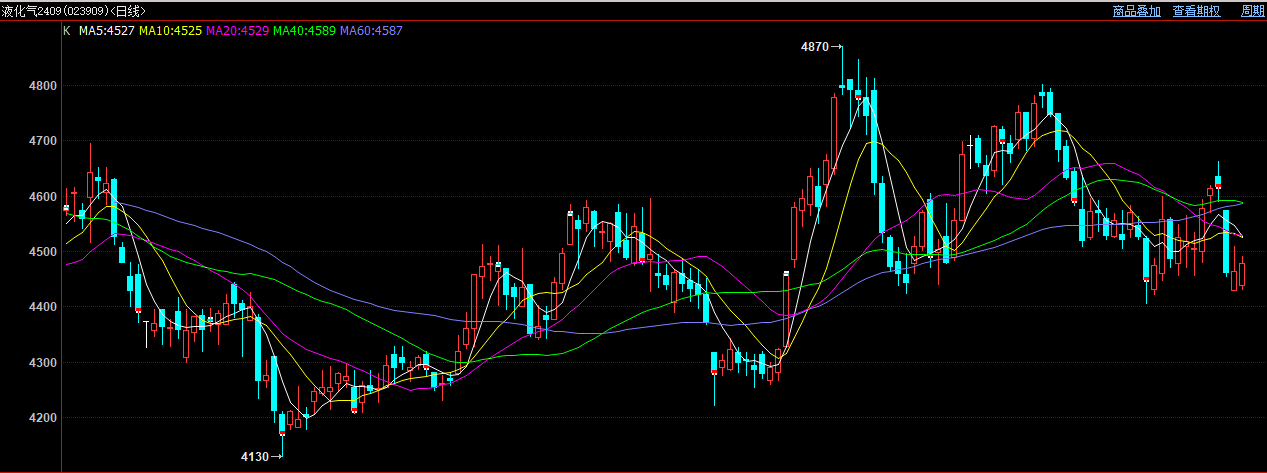This screenshot has height=473, width=1267.
Task: Click the K label in indicator legend
Action: [x=66, y=31]
